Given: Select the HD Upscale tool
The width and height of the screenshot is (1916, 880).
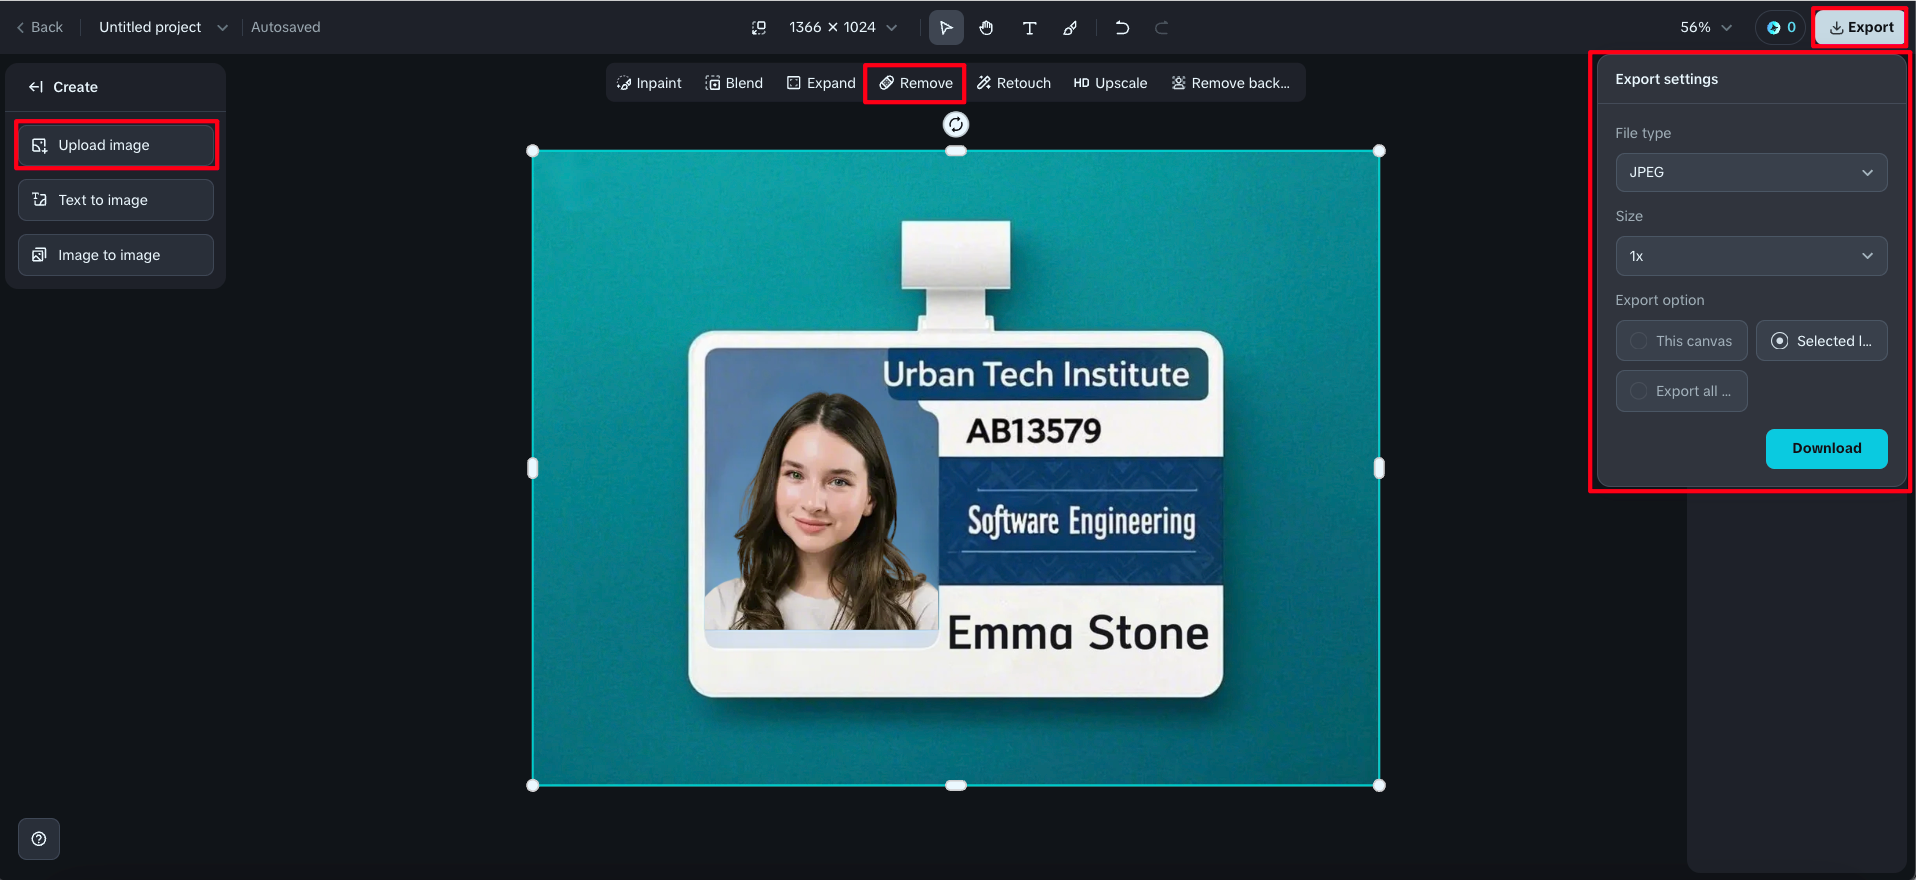Looking at the screenshot, I should [x=1110, y=83].
